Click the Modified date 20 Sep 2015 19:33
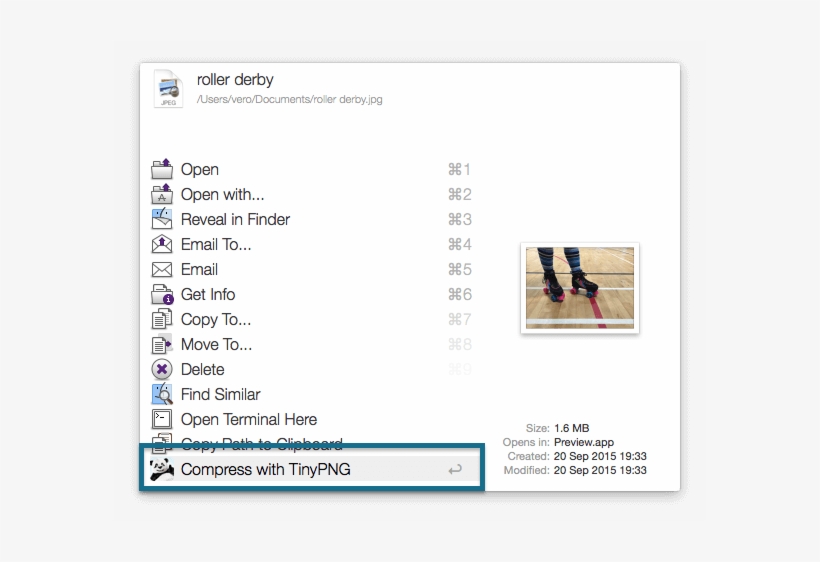This screenshot has height=562, width=820. [600, 470]
